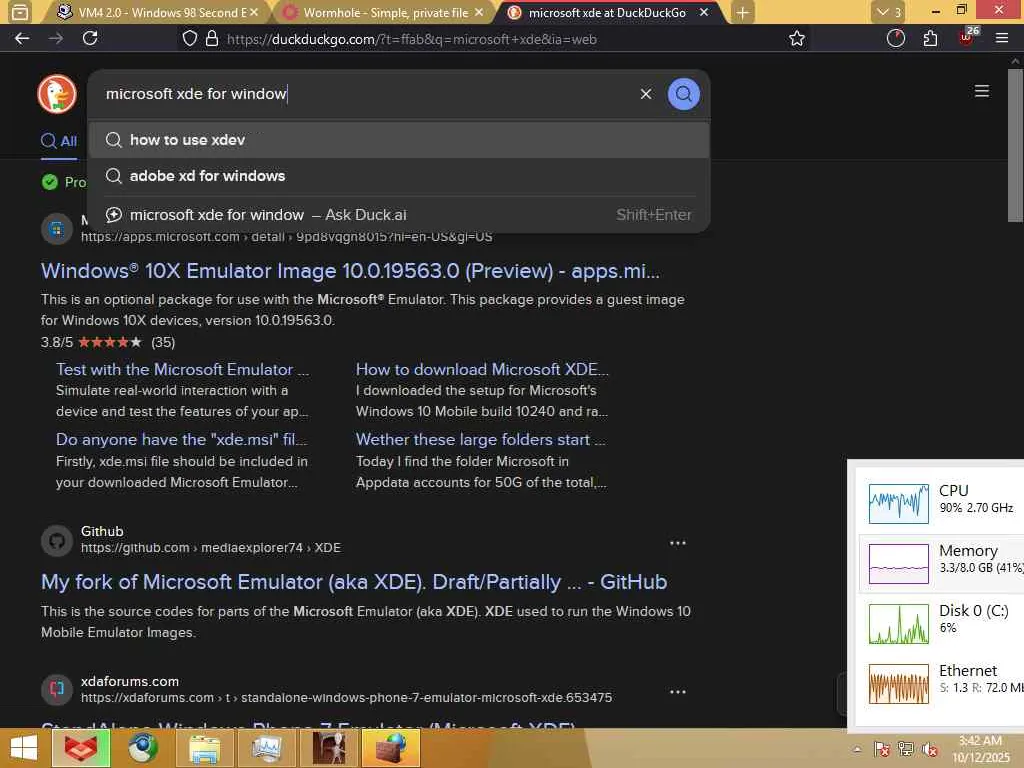Select the CPU performance graph
This screenshot has width=1024, height=768.
click(899, 504)
